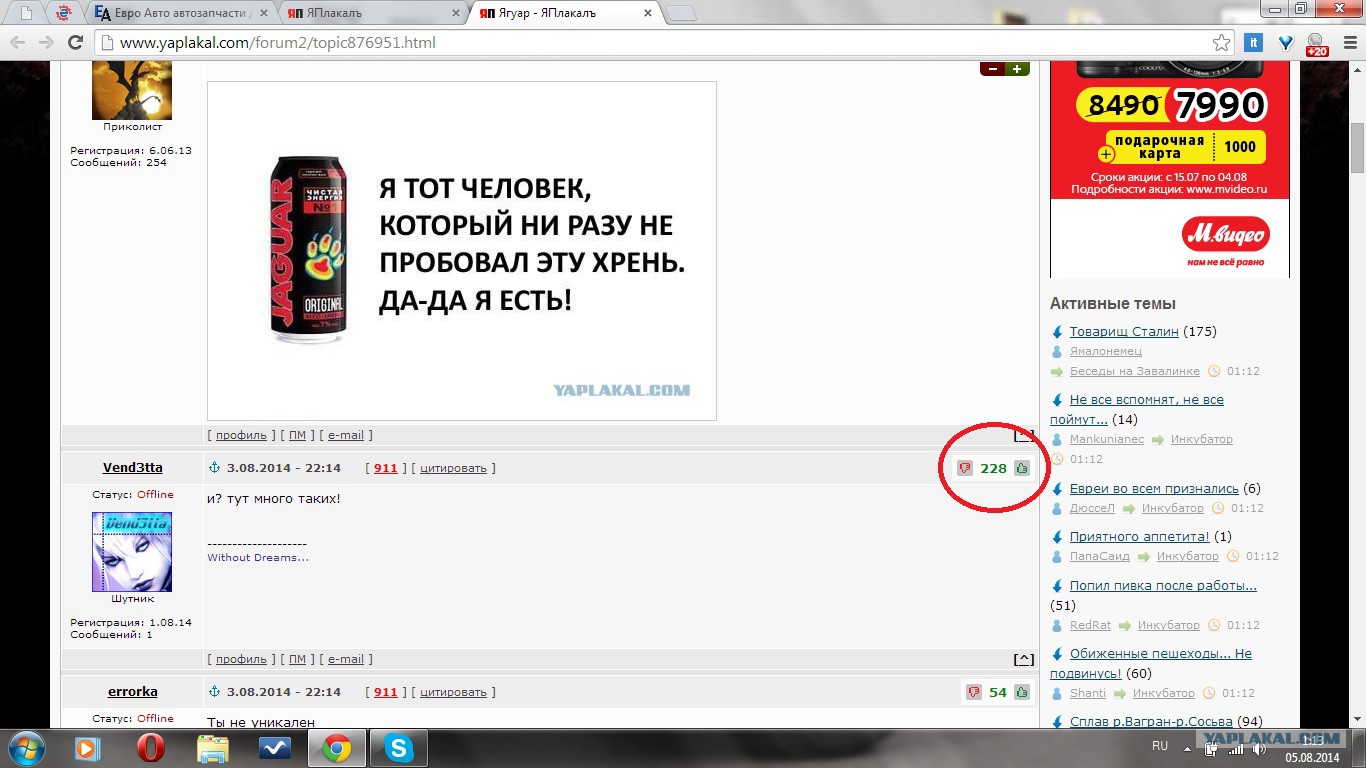1366x768 pixels.
Task: Click the browser forward arrow
Action: [46, 43]
